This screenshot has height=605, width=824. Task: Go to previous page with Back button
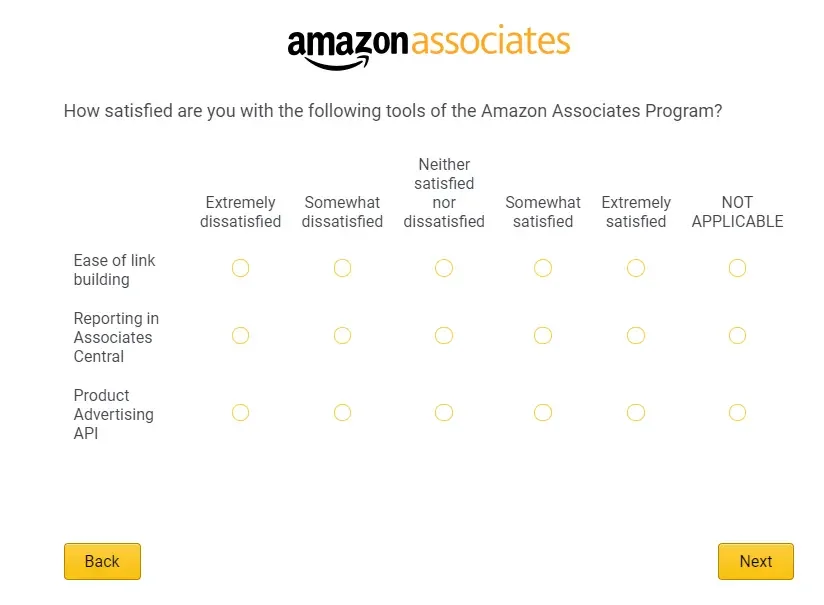(102, 562)
